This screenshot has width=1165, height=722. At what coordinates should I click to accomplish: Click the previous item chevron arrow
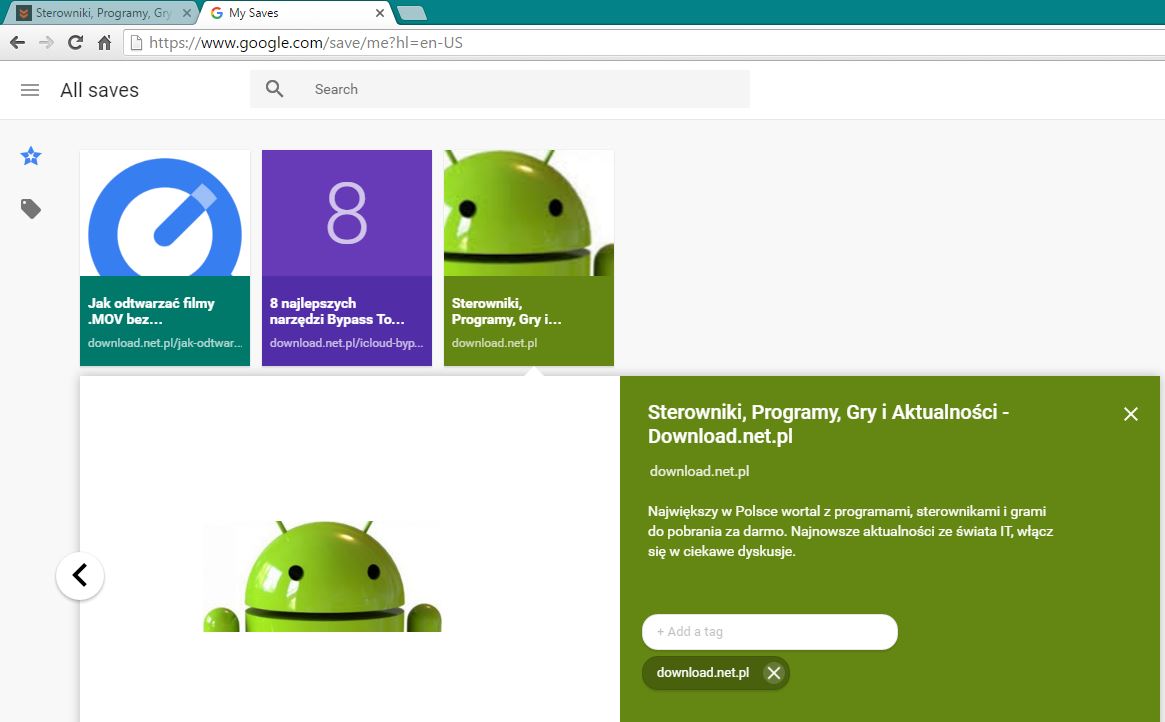point(79,576)
